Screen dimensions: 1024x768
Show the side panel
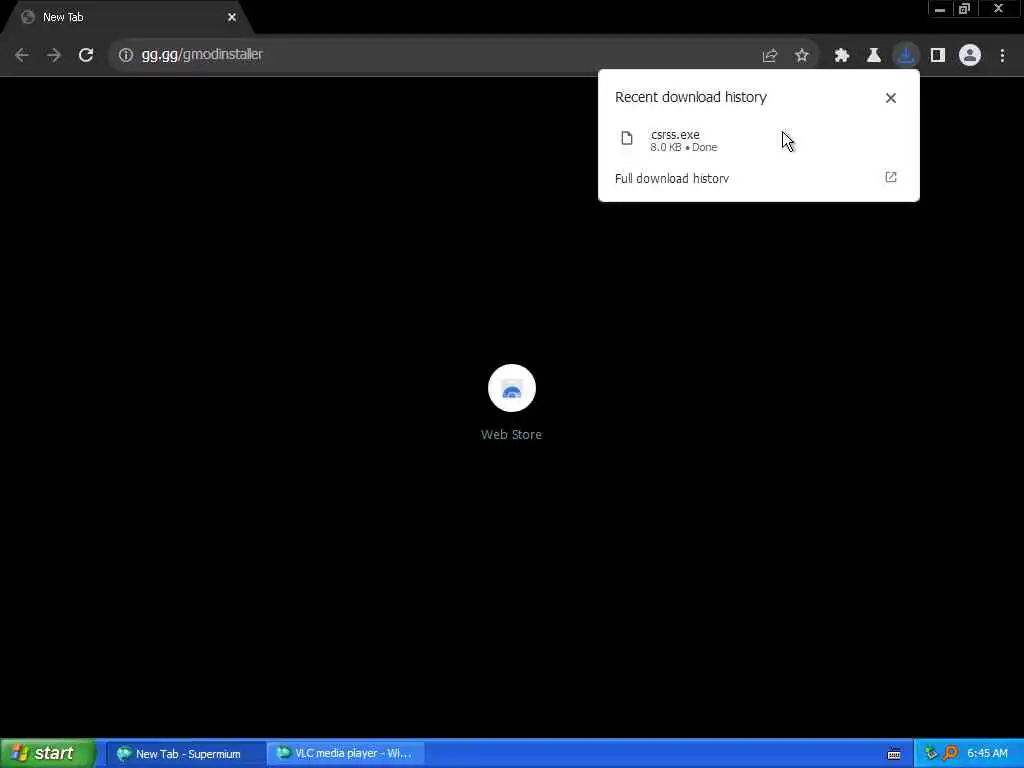point(938,56)
